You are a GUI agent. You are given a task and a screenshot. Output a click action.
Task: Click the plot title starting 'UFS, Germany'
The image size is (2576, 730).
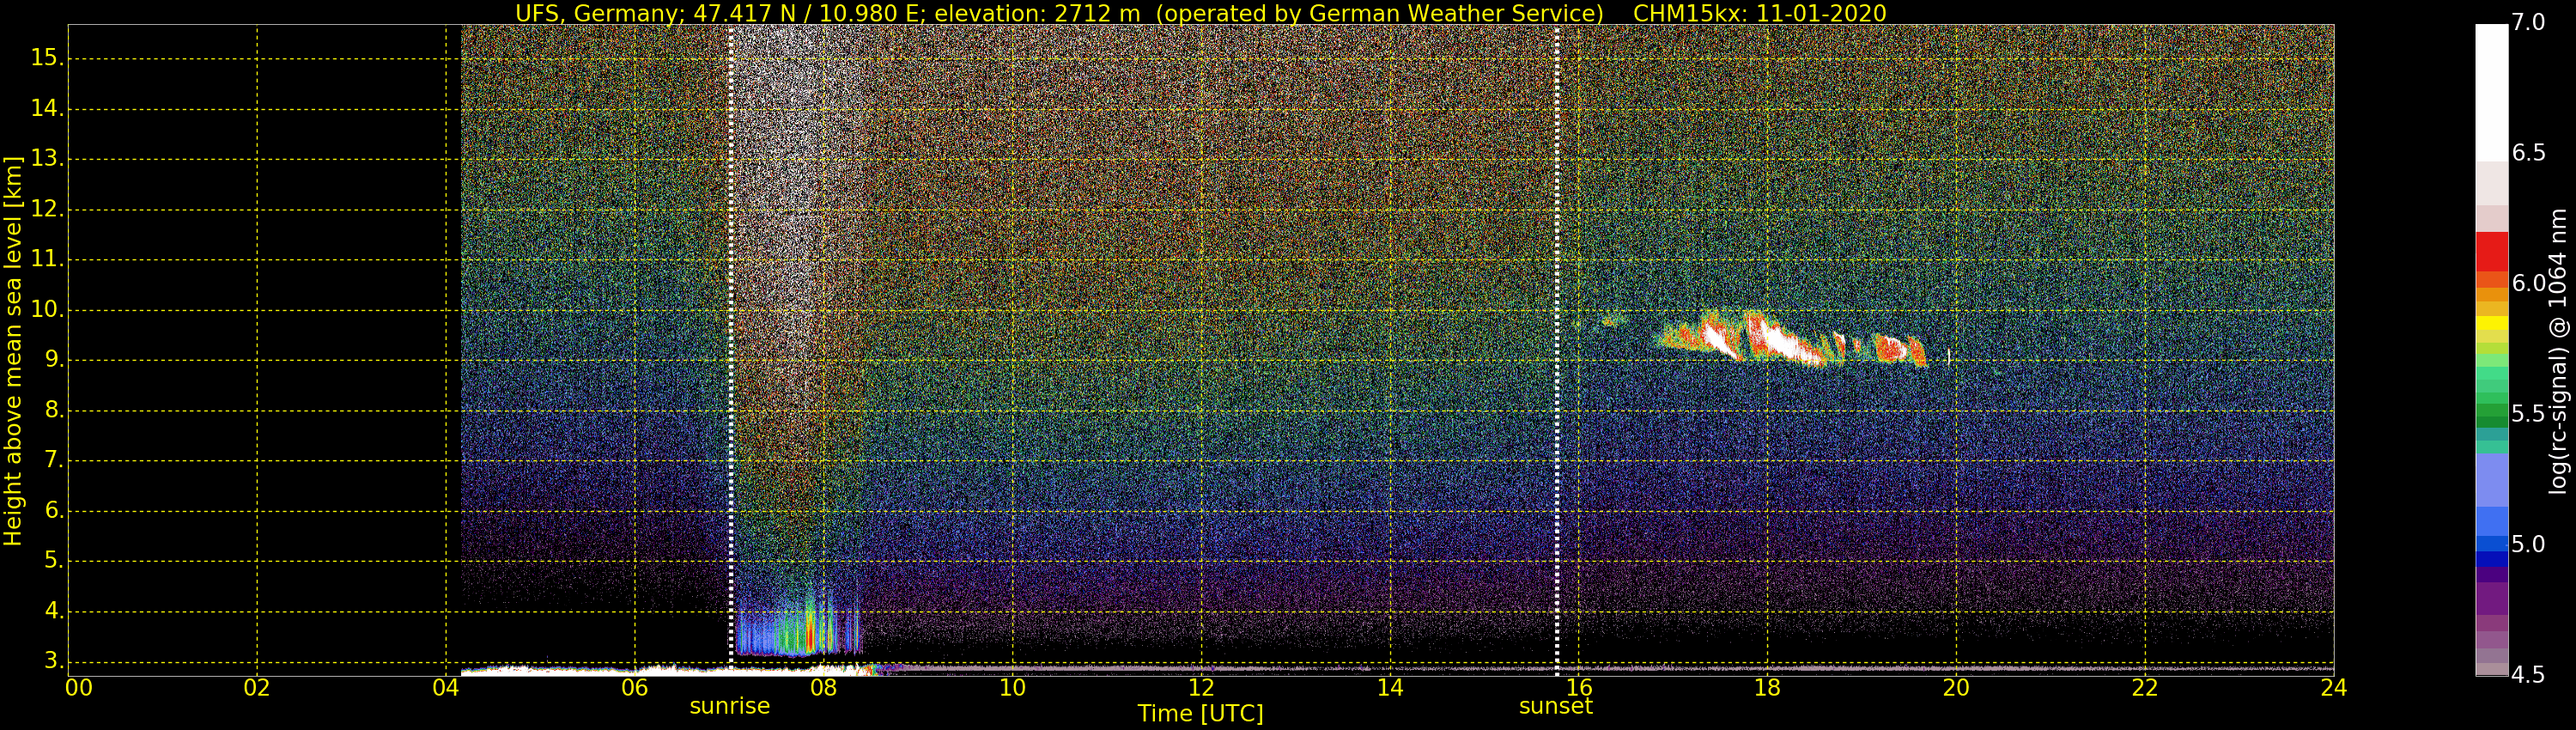tap(1200, 13)
